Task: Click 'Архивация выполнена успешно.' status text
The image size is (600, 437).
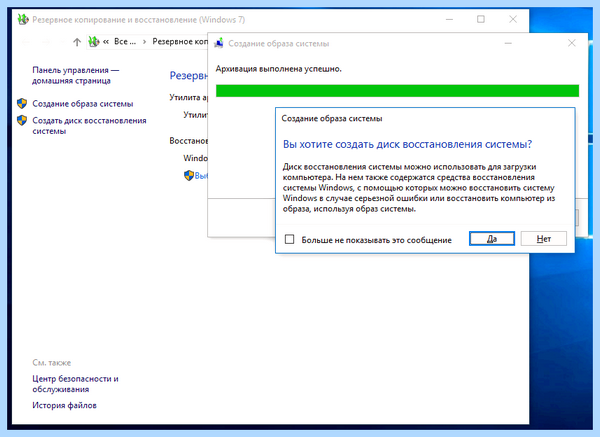Action: coord(279,69)
